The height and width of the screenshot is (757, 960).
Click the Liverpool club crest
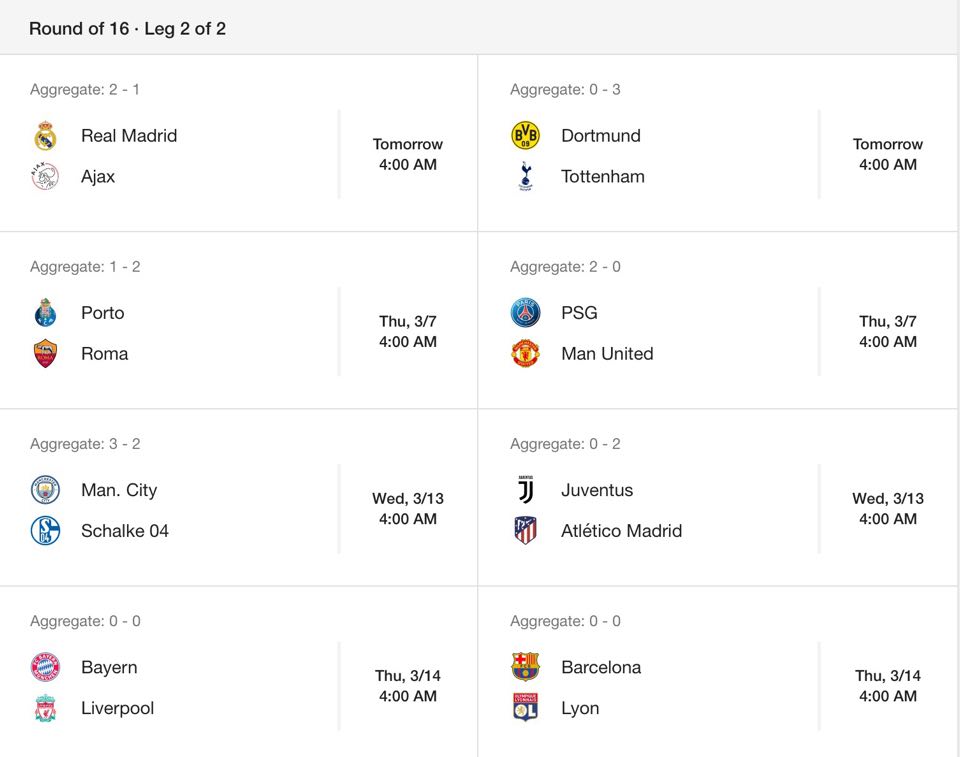coord(45,707)
